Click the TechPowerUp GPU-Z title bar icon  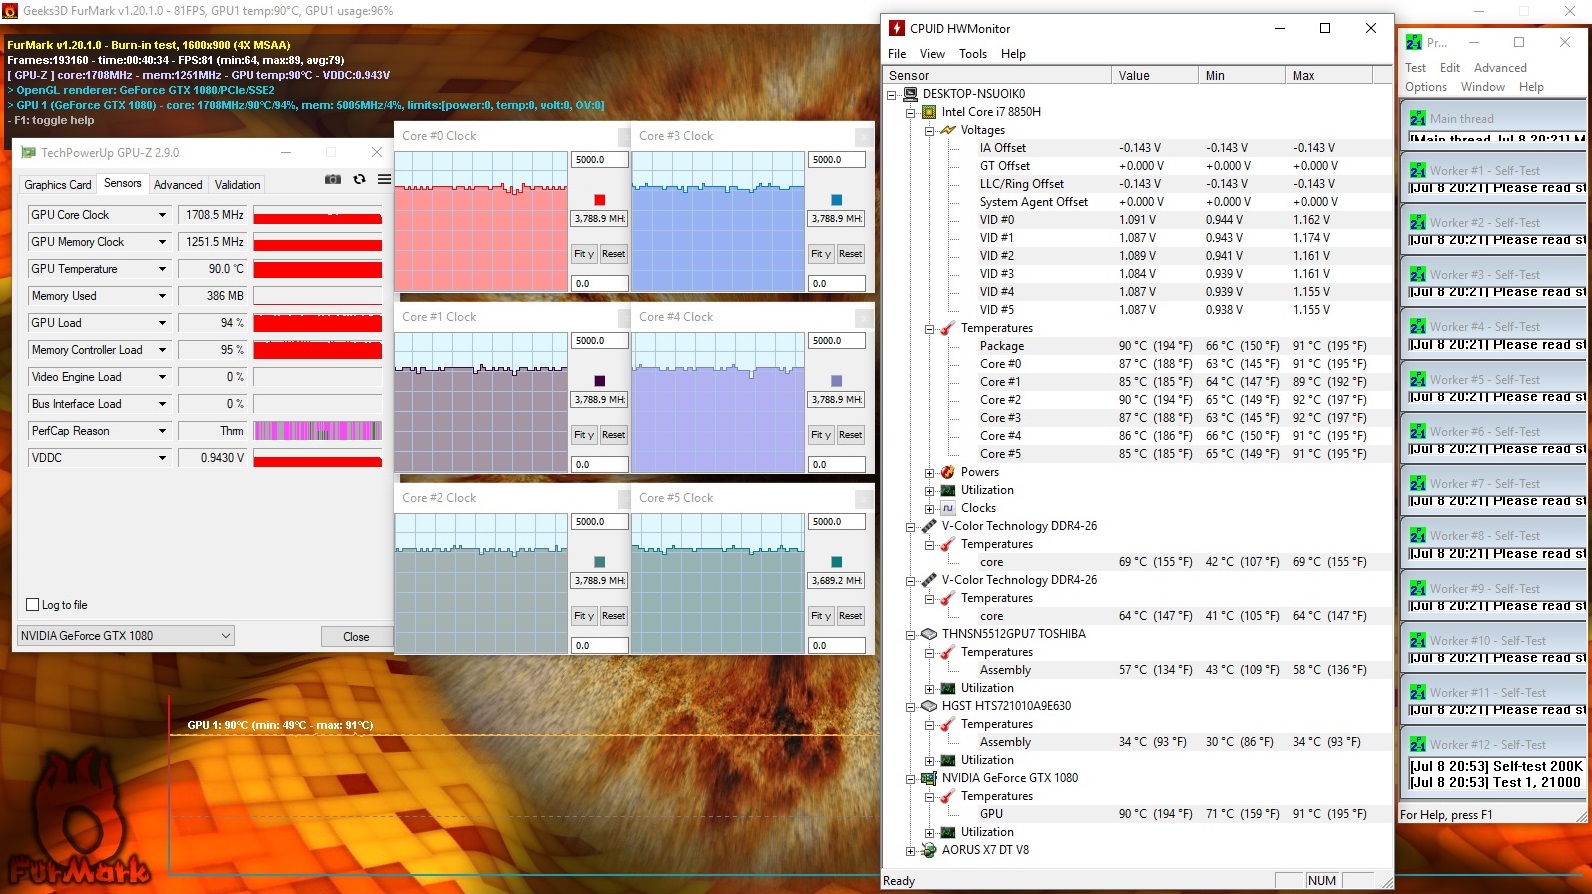click(28, 152)
